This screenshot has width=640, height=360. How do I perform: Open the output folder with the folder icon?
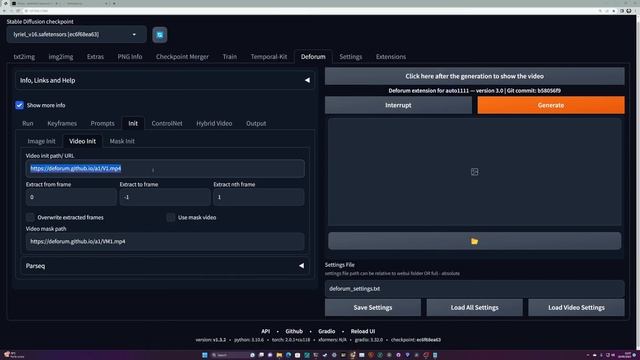pyautogui.click(x=474, y=241)
